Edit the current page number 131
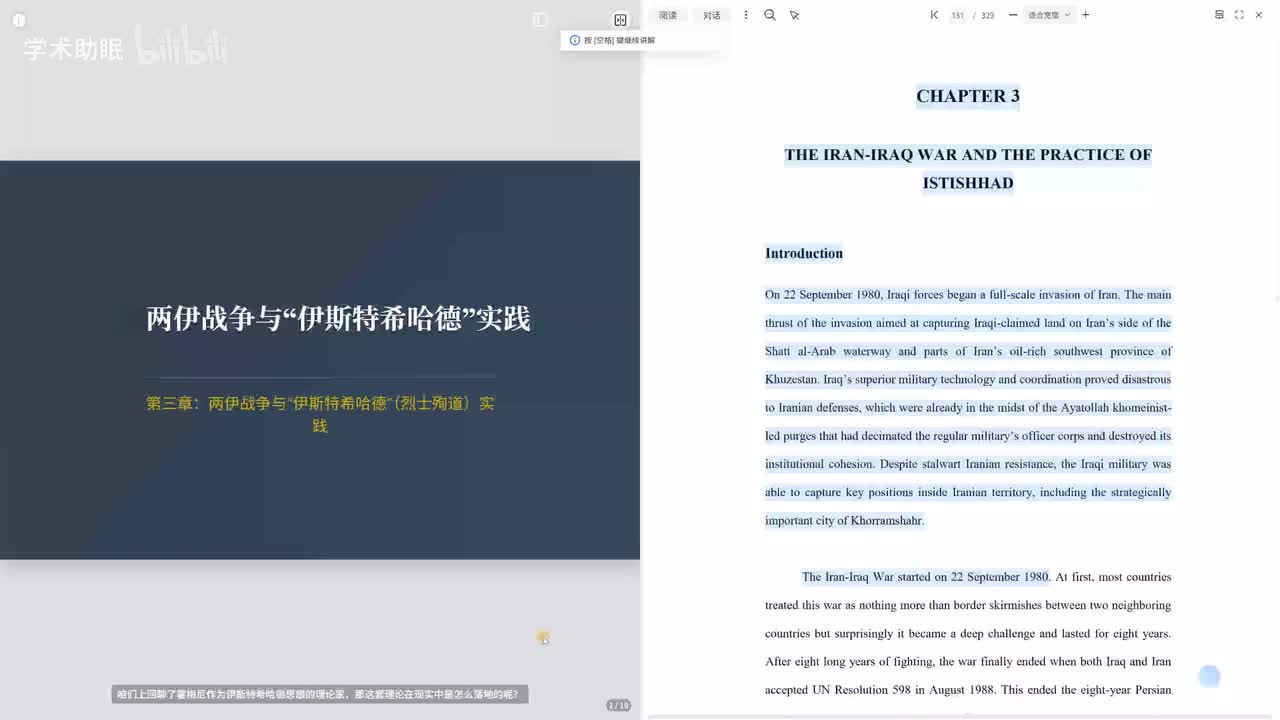This screenshot has height=720, width=1280. (x=957, y=15)
